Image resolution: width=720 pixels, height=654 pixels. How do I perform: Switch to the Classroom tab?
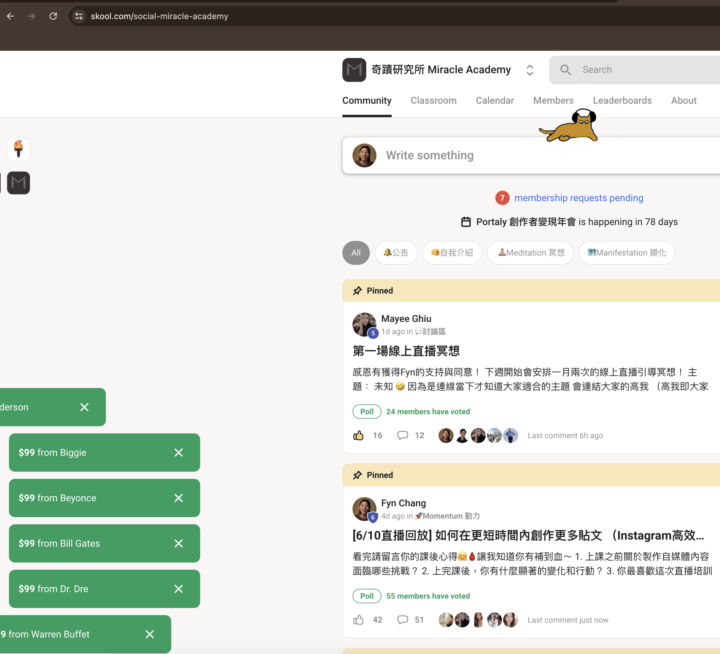pyautogui.click(x=433, y=101)
